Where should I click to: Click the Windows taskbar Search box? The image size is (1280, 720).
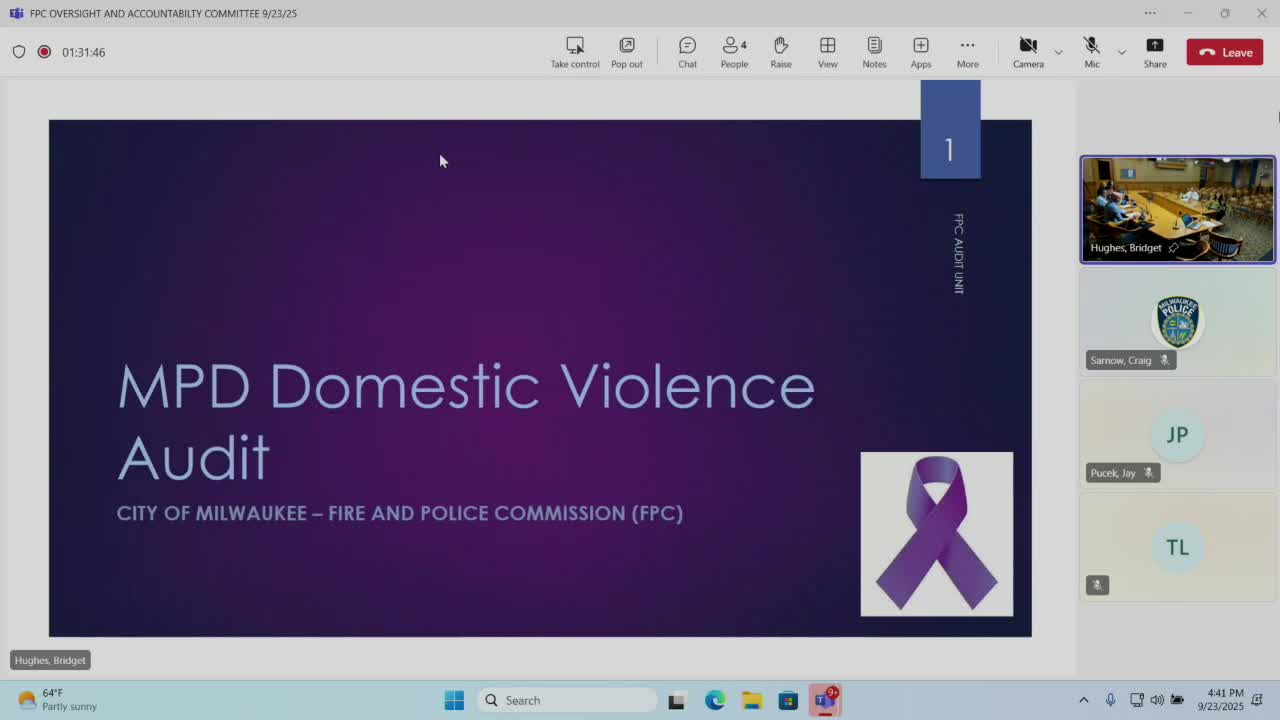567,700
